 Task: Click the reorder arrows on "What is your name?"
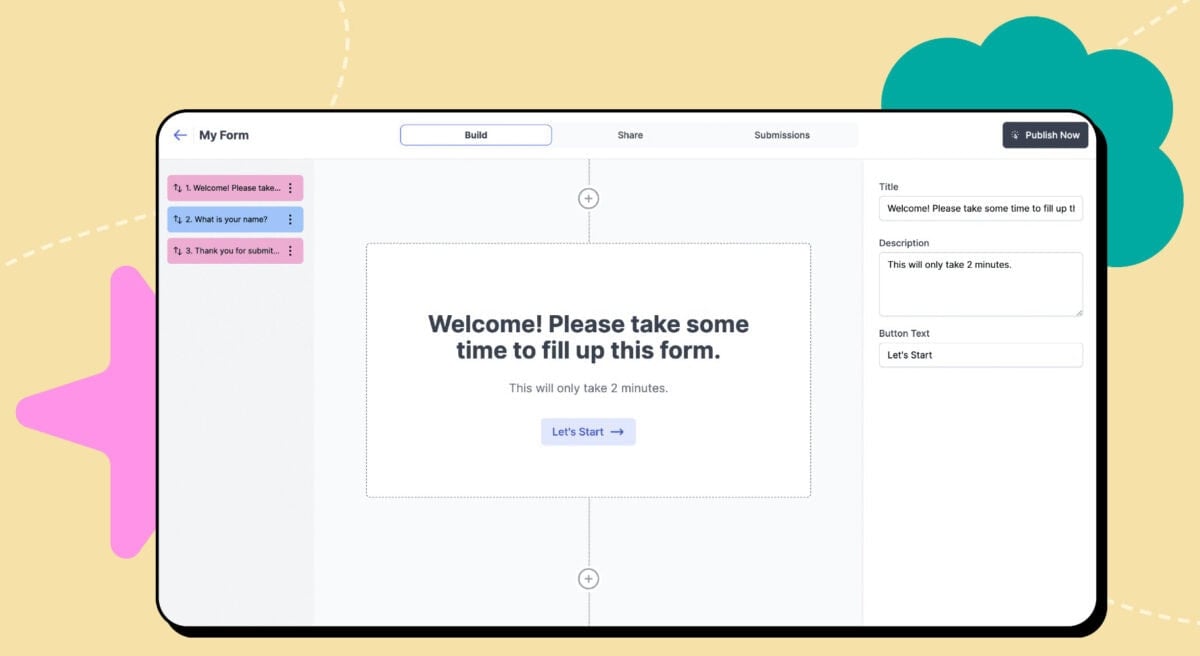[178, 220]
